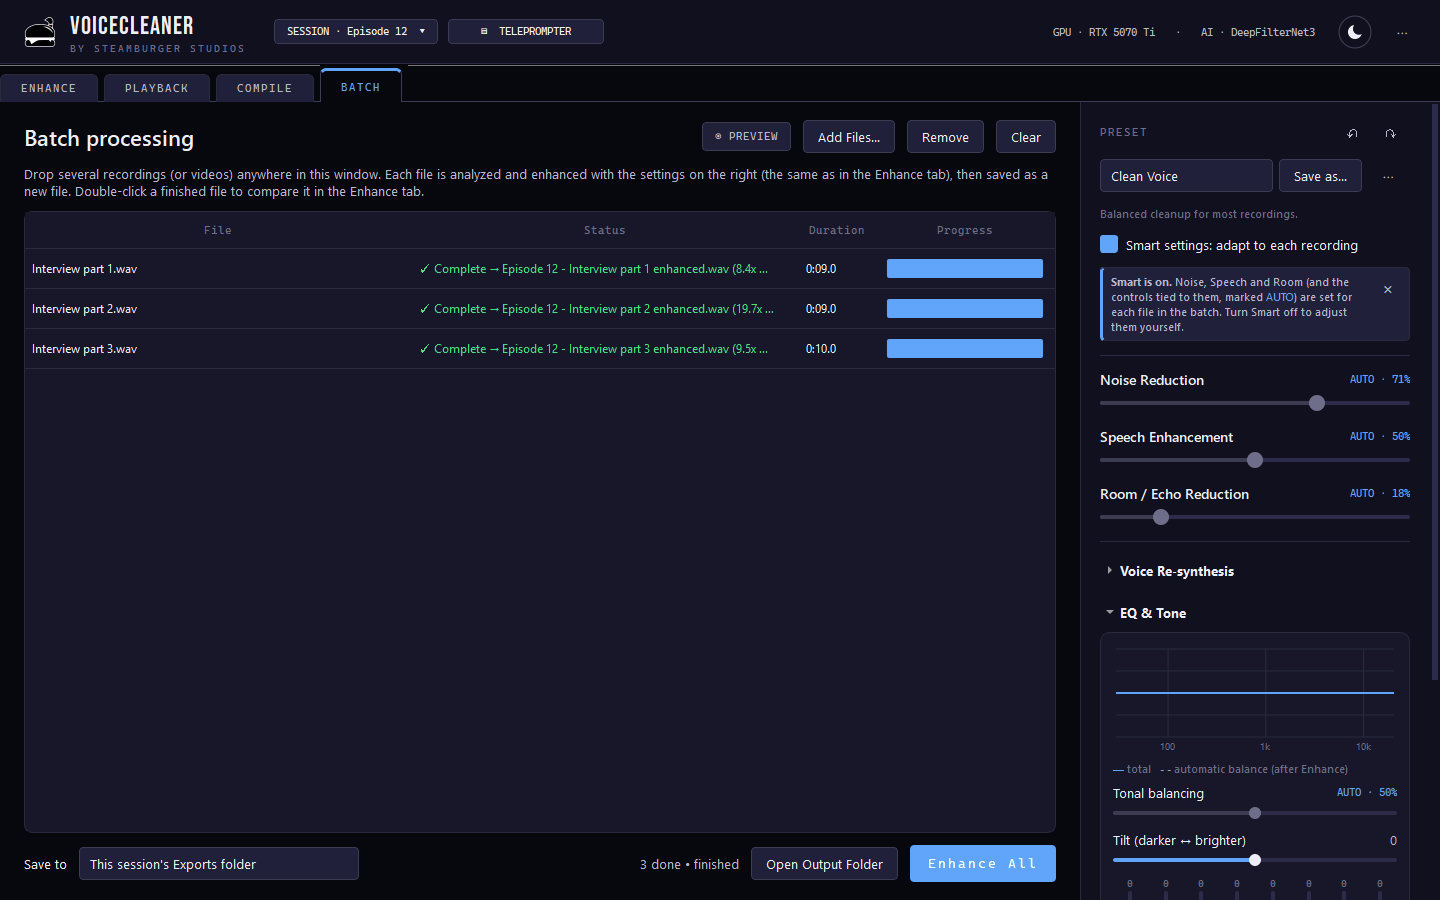This screenshot has height=900, width=1440.
Task: Click Add Files button
Action: pos(849,137)
